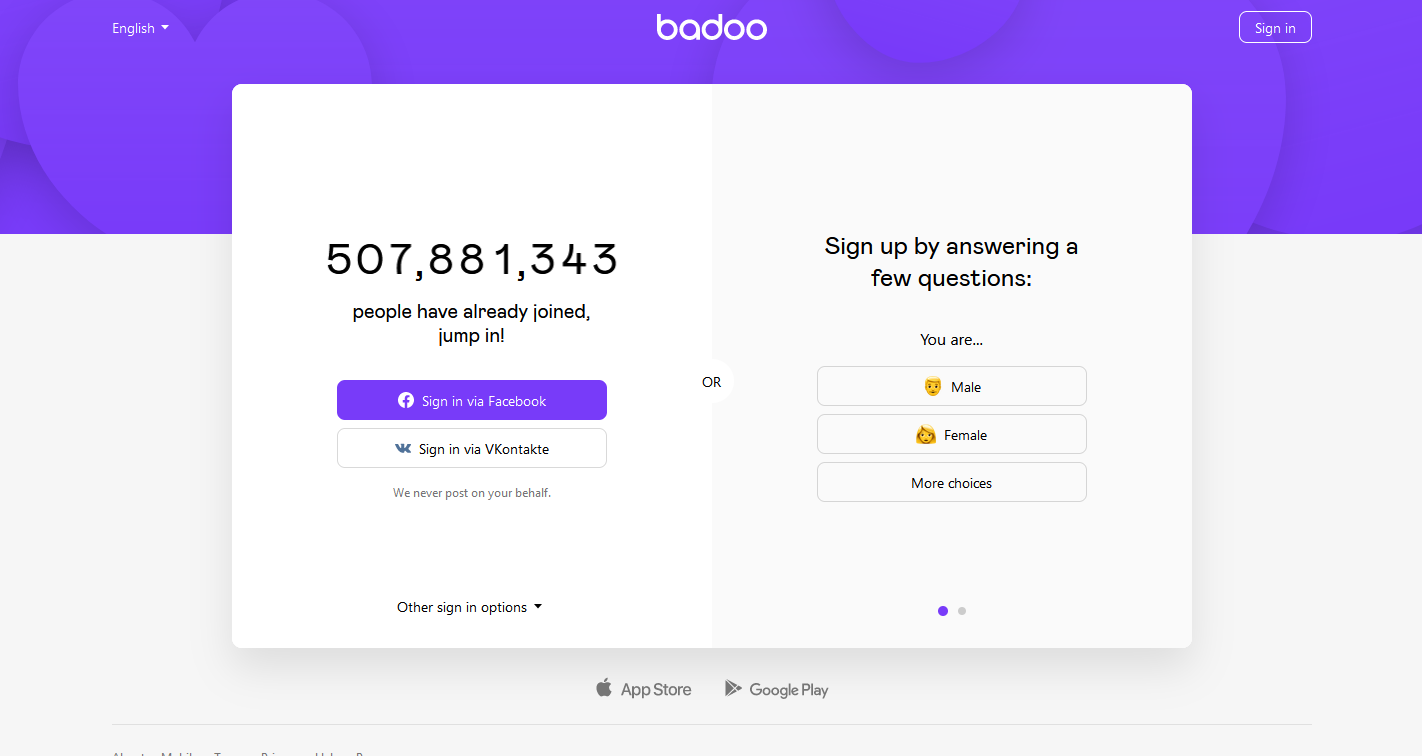Click the Apple logo icon
1422x756 pixels.
(x=604, y=688)
